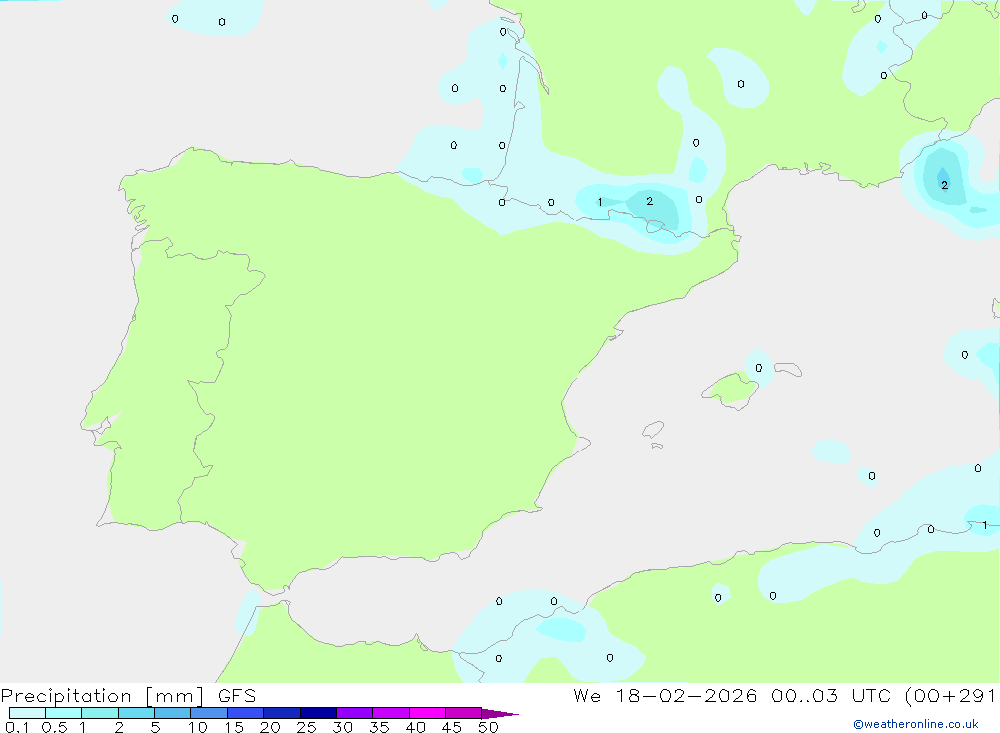Click the Menorca island outline on the map
Image resolution: width=1000 pixels, height=733 pixels.
[788, 369]
